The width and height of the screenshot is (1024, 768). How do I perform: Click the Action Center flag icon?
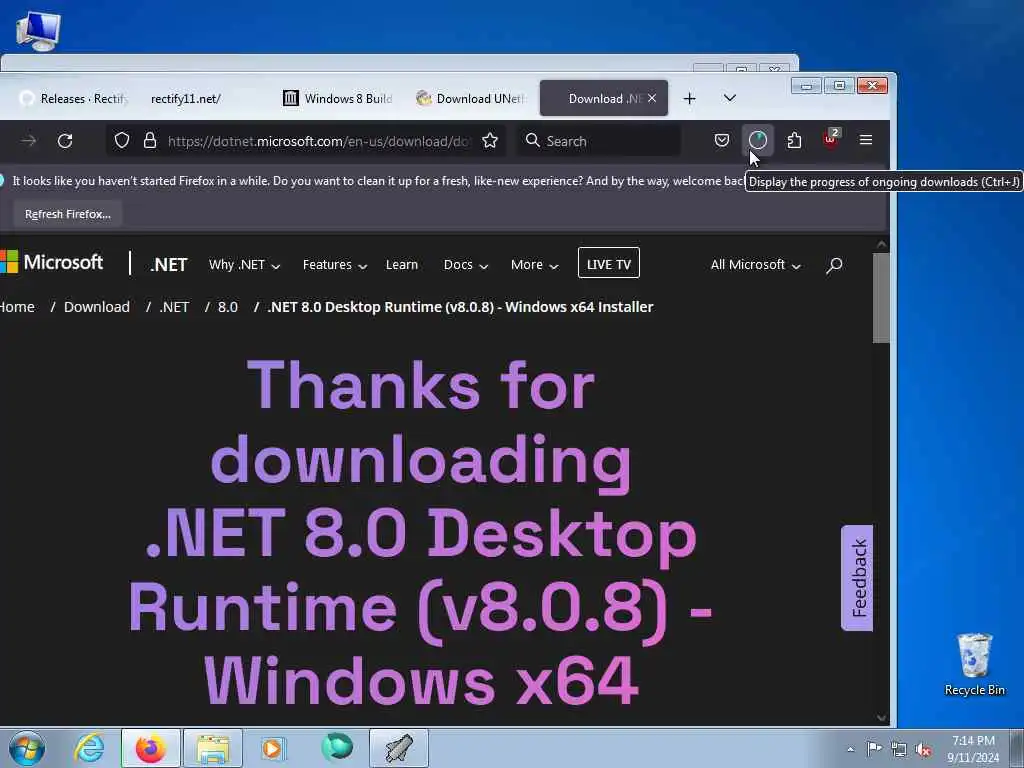pos(874,749)
